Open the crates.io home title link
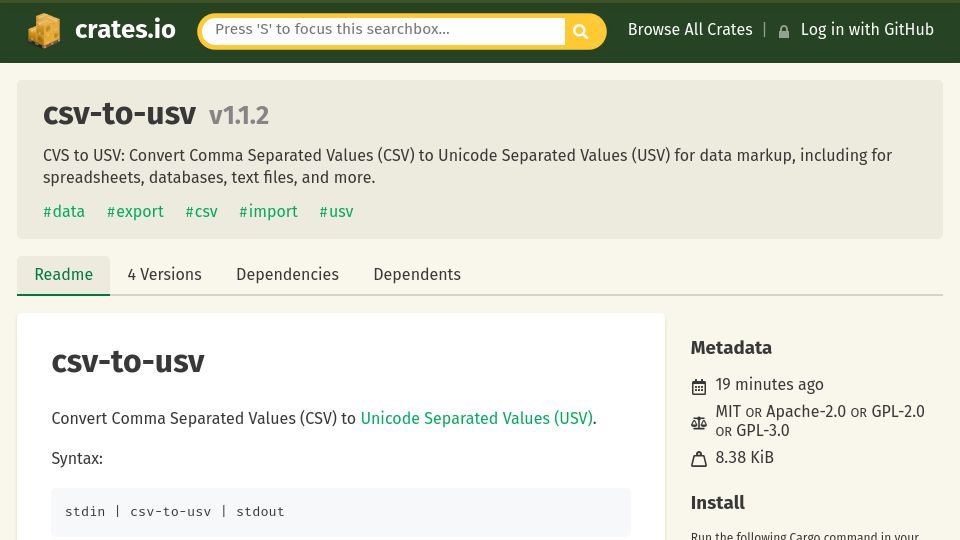 (x=125, y=29)
